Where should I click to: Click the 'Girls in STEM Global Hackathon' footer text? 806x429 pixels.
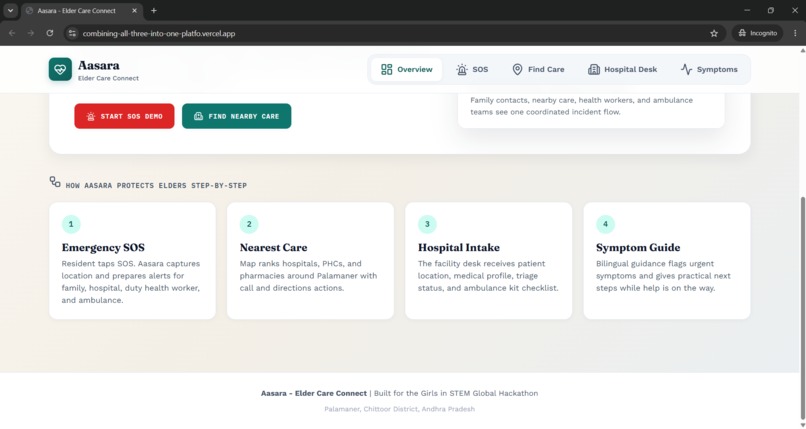(479, 393)
